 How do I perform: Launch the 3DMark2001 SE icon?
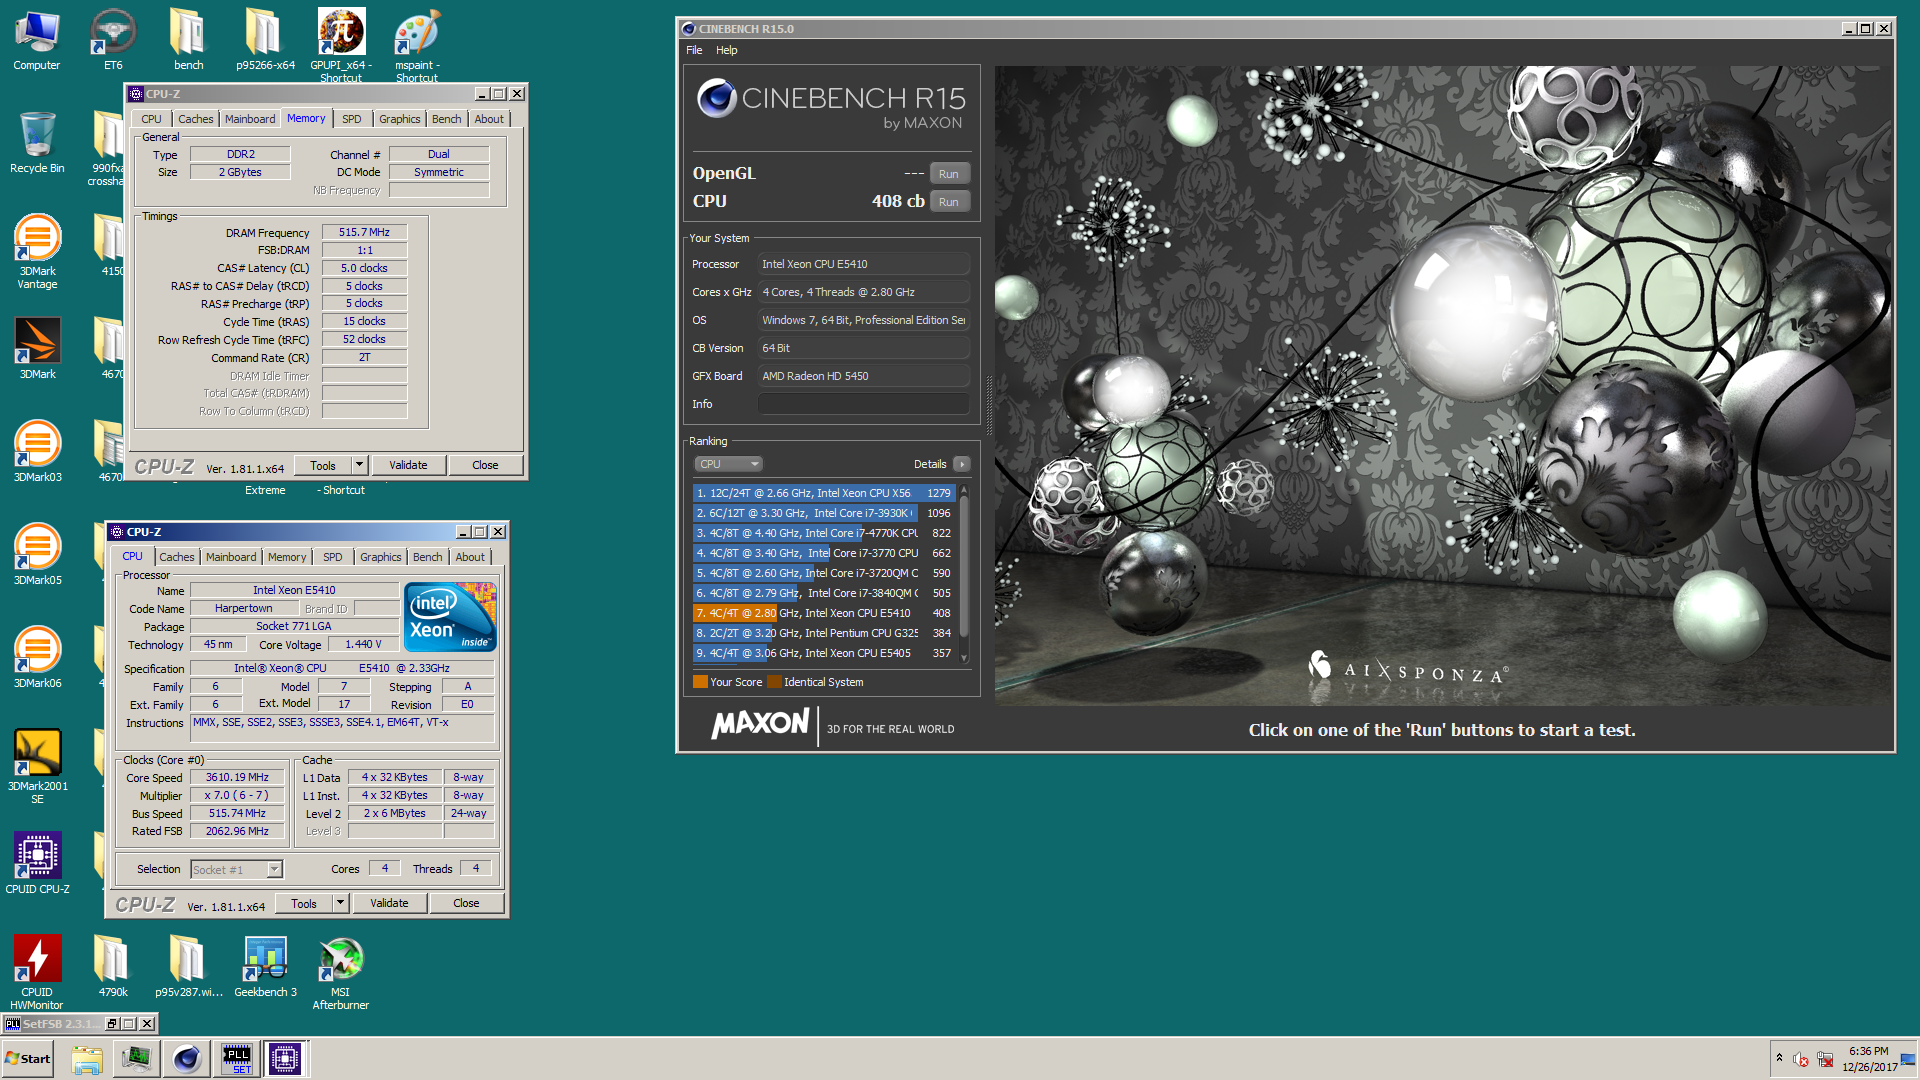click(37, 765)
